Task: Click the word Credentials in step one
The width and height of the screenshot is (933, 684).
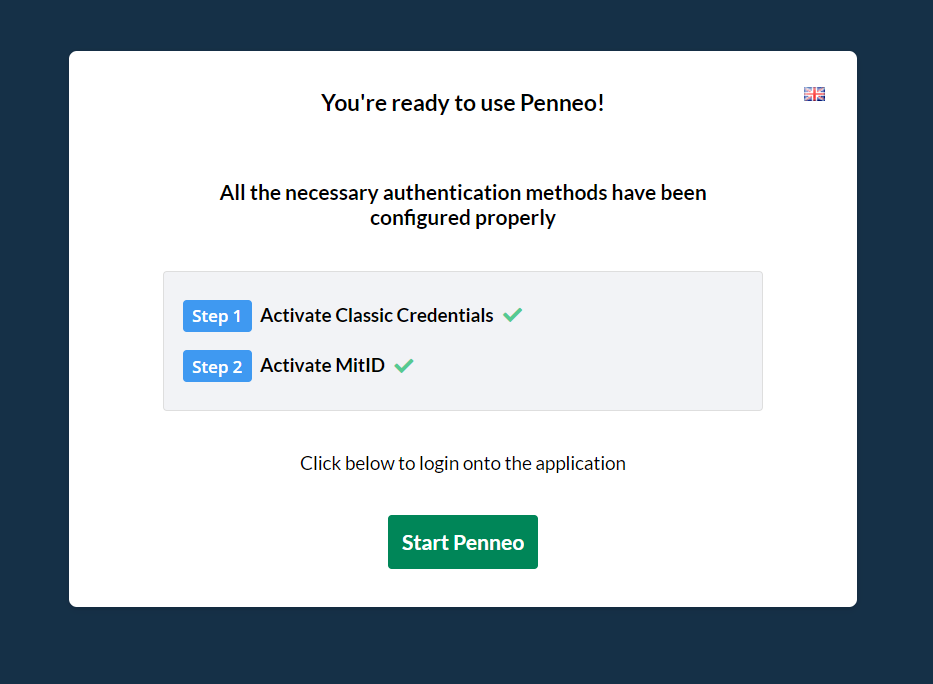Action: point(445,315)
